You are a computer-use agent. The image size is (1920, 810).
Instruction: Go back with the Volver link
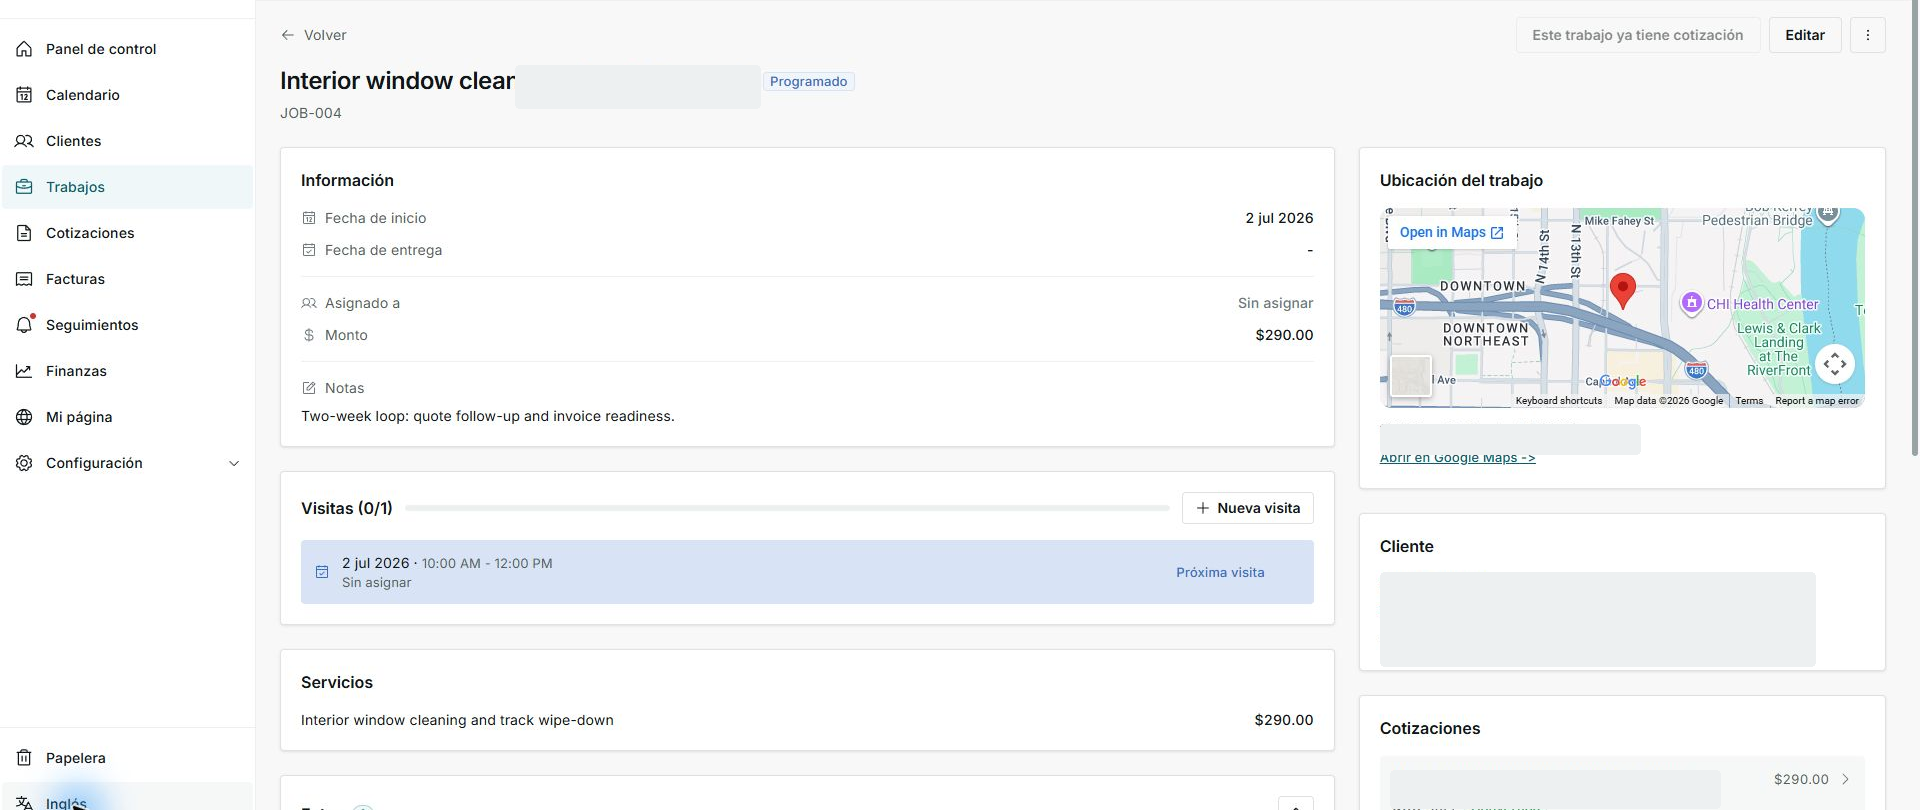point(314,35)
